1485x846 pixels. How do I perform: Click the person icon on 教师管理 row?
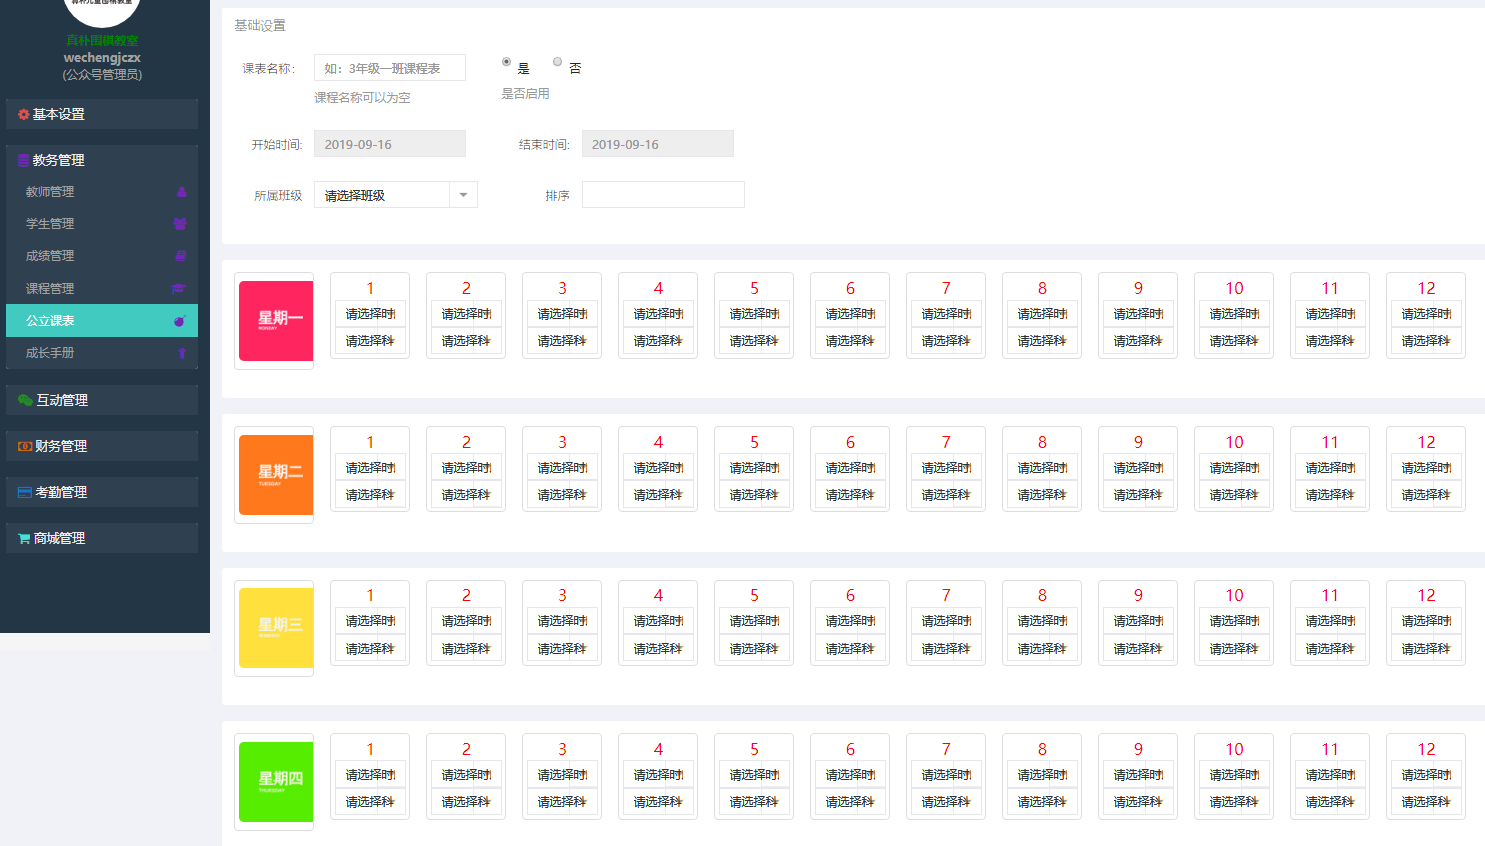click(x=181, y=192)
